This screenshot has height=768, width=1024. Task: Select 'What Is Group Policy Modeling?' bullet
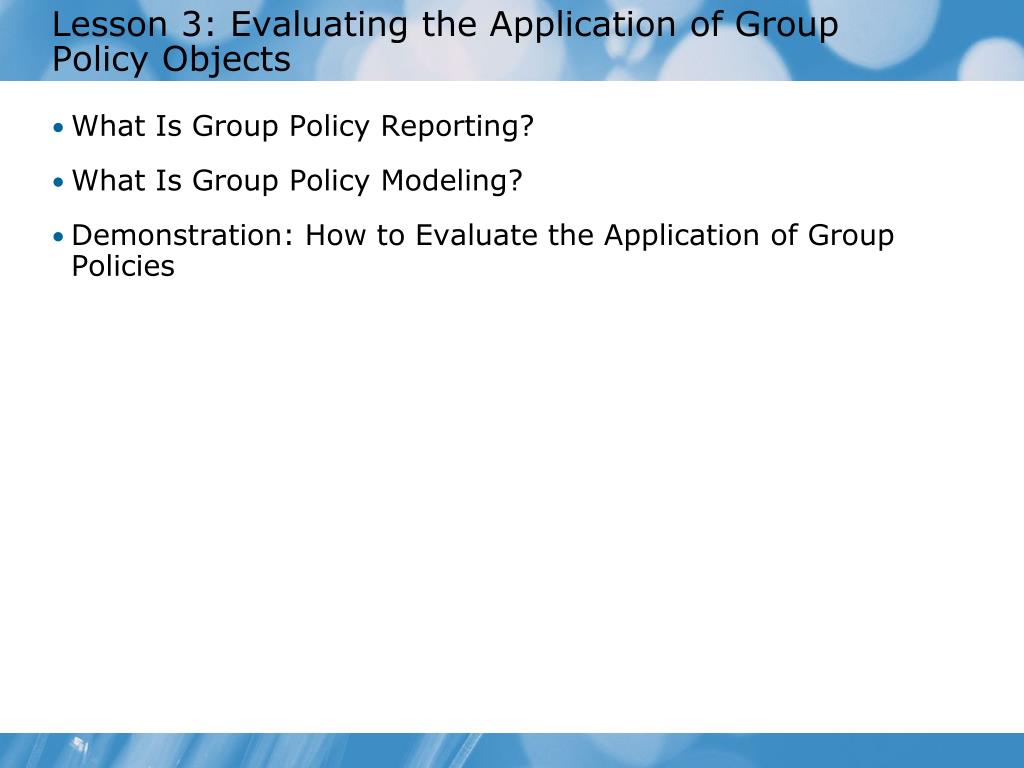pos(297,181)
